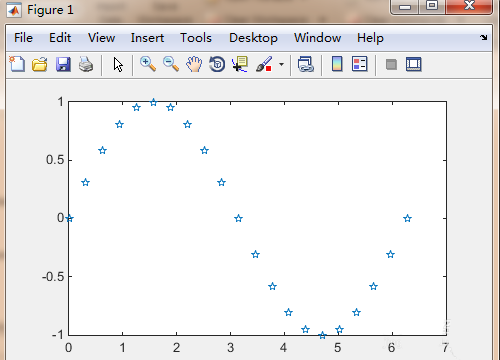Open the File menu
This screenshot has width=500, height=360.
(x=23, y=38)
